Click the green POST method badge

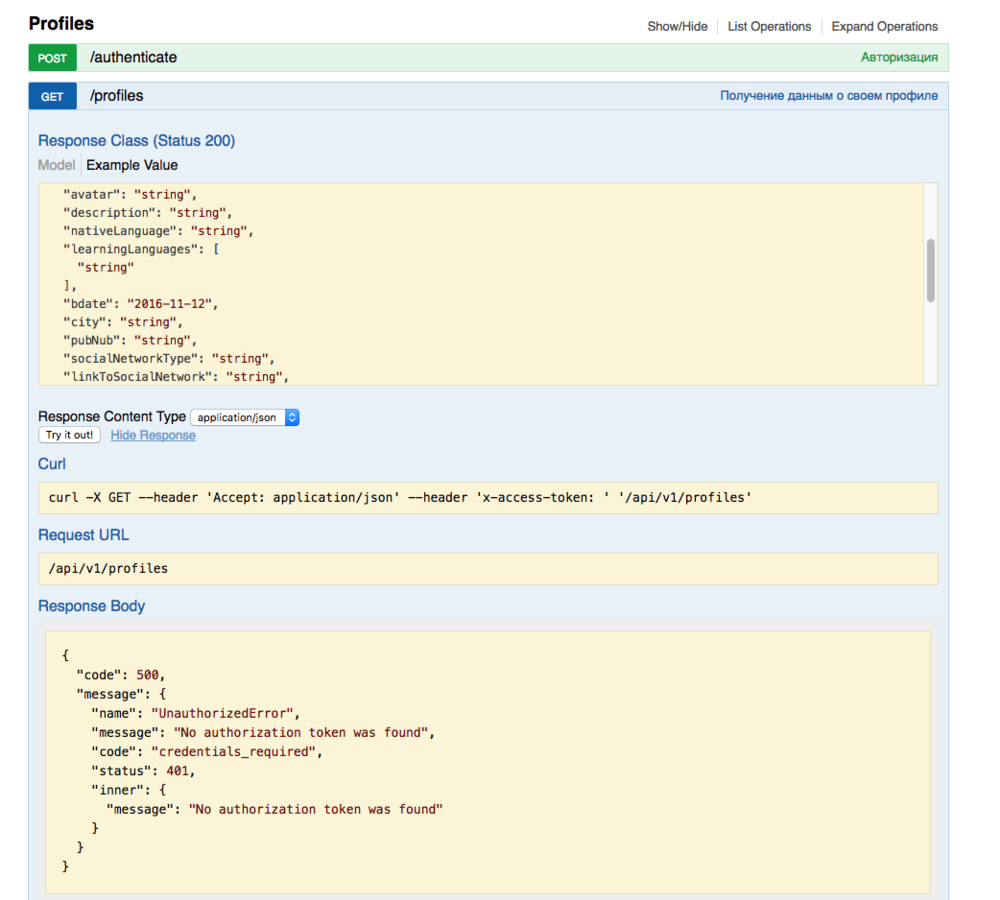tap(52, 58)
